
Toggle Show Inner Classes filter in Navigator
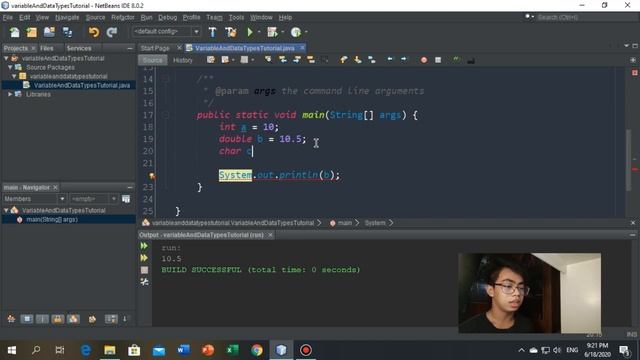(x=73, y=319)
